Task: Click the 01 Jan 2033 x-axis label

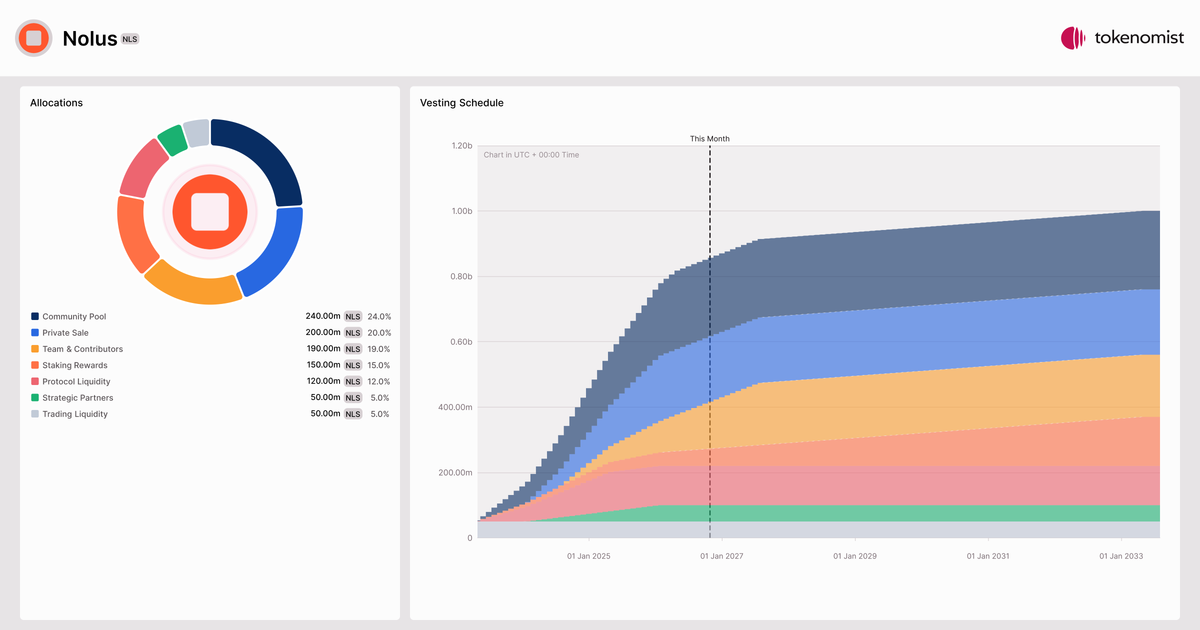Action: point(1122,555)
